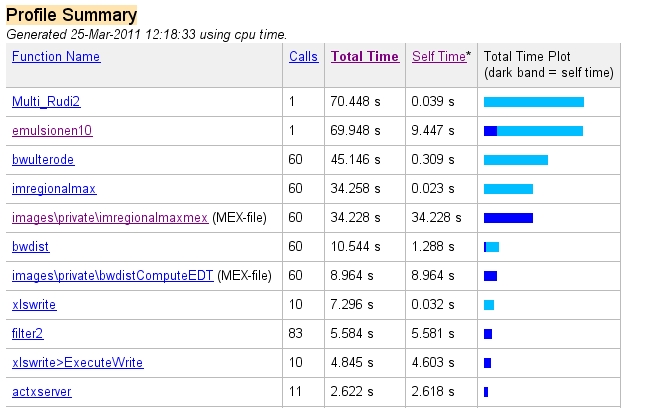The height and width of the screenshot is (408, 648).
Task: Sort table by Self Time column
Action: click(x=439, y=57)
